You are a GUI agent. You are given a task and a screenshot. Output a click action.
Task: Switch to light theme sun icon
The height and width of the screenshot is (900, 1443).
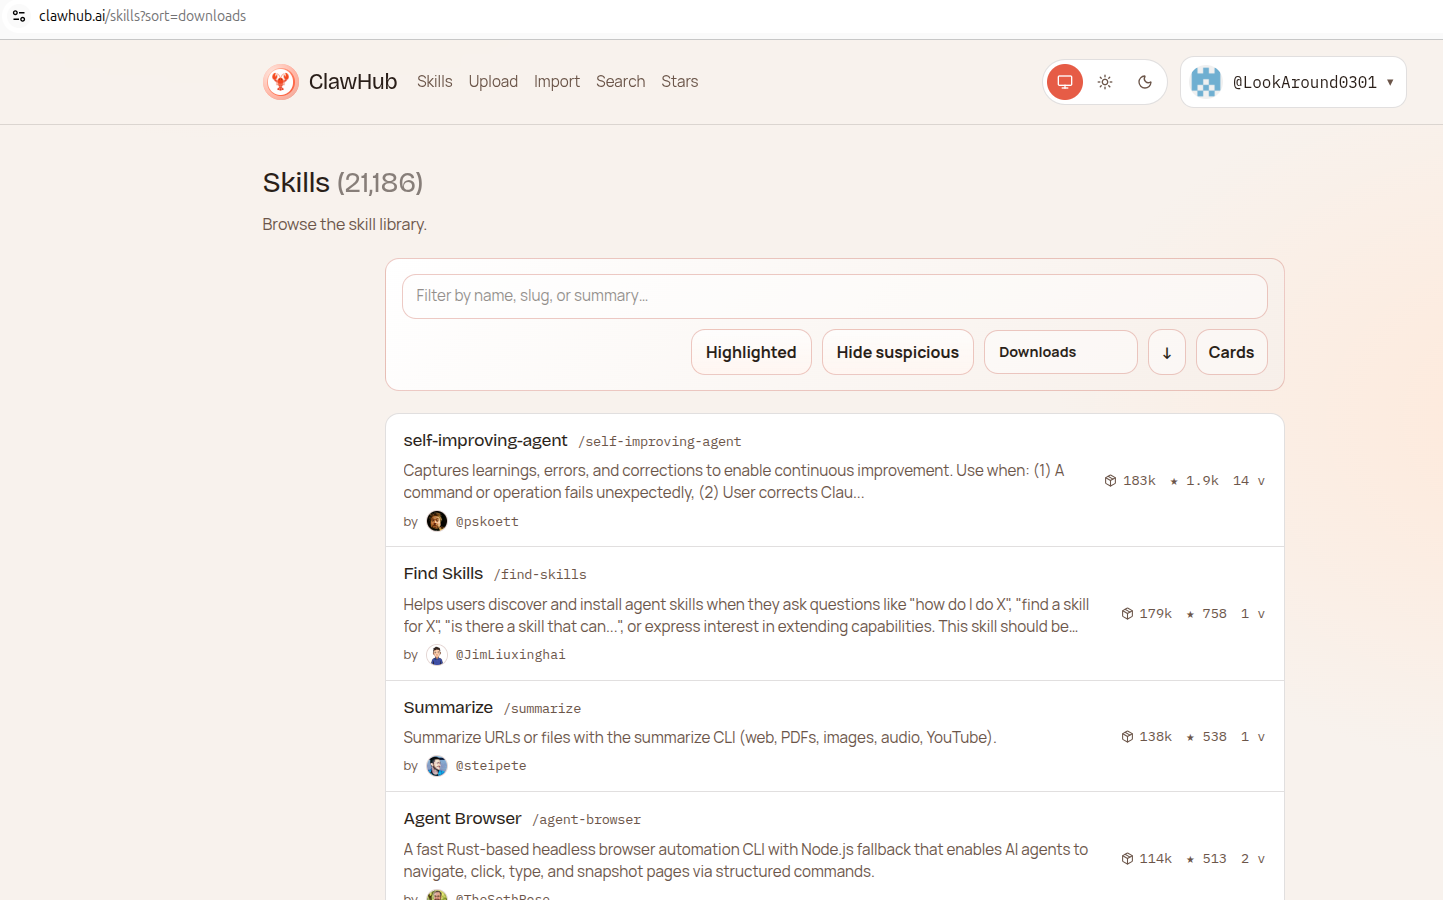click(1105, 82)
